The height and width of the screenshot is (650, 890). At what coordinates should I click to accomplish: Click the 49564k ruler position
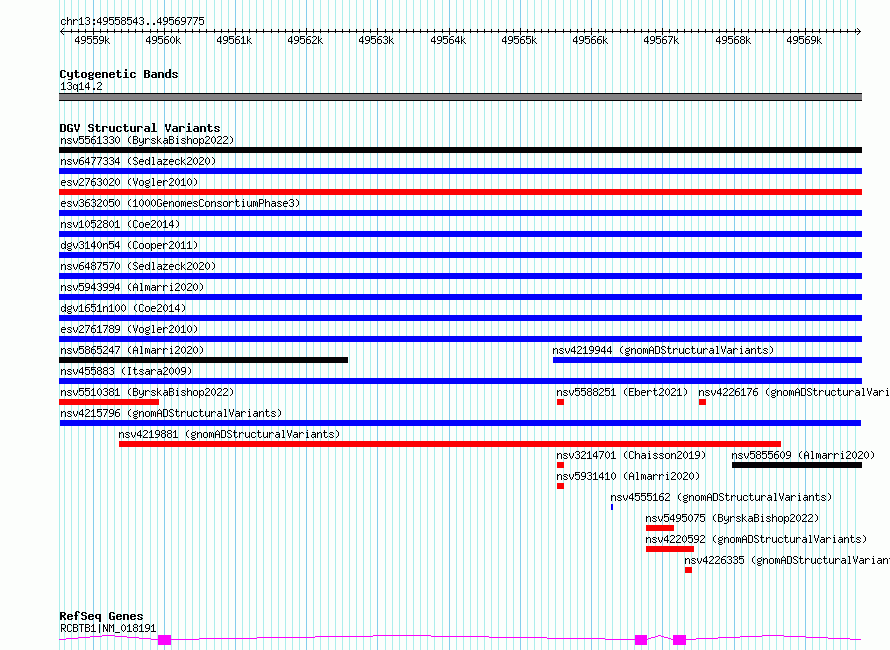(x=448, y=40)
